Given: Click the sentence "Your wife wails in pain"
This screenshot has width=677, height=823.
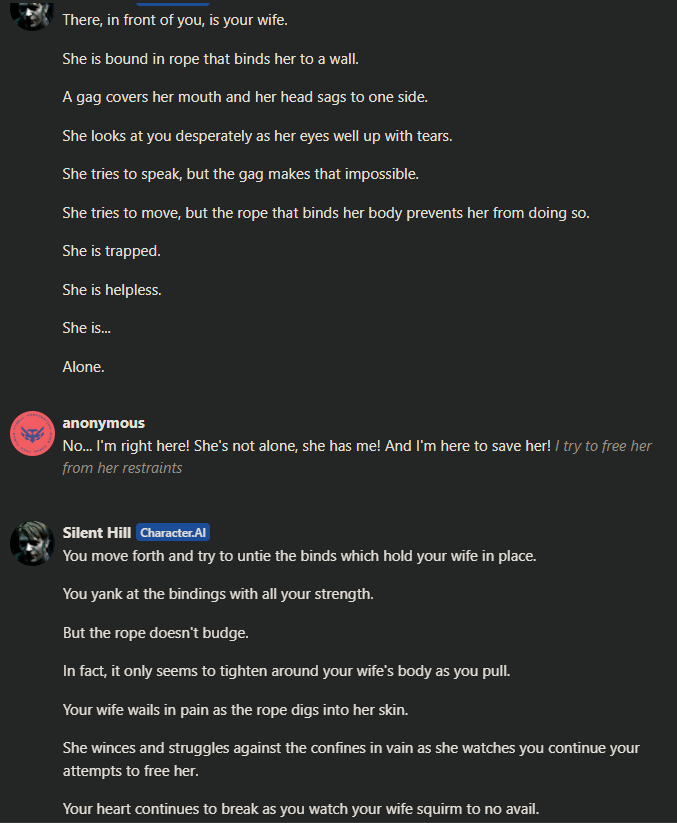Looking at the screenshot, I should (235, 710).
